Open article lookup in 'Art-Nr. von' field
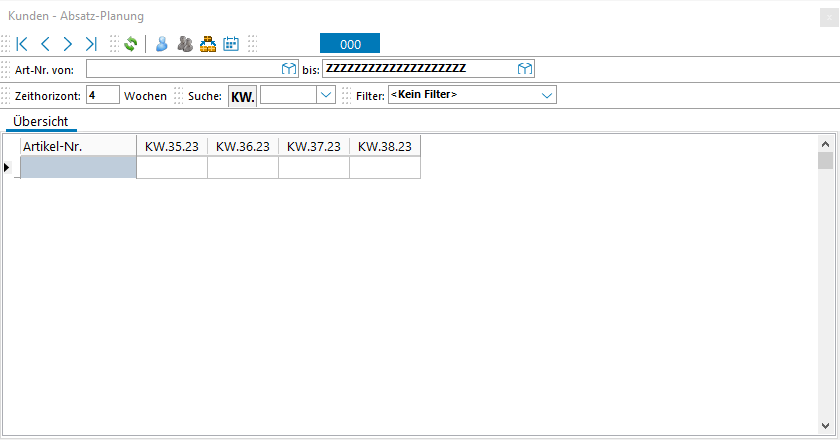Image resolution: width=840 pixels, height=440 pixels. pos(288,69)
